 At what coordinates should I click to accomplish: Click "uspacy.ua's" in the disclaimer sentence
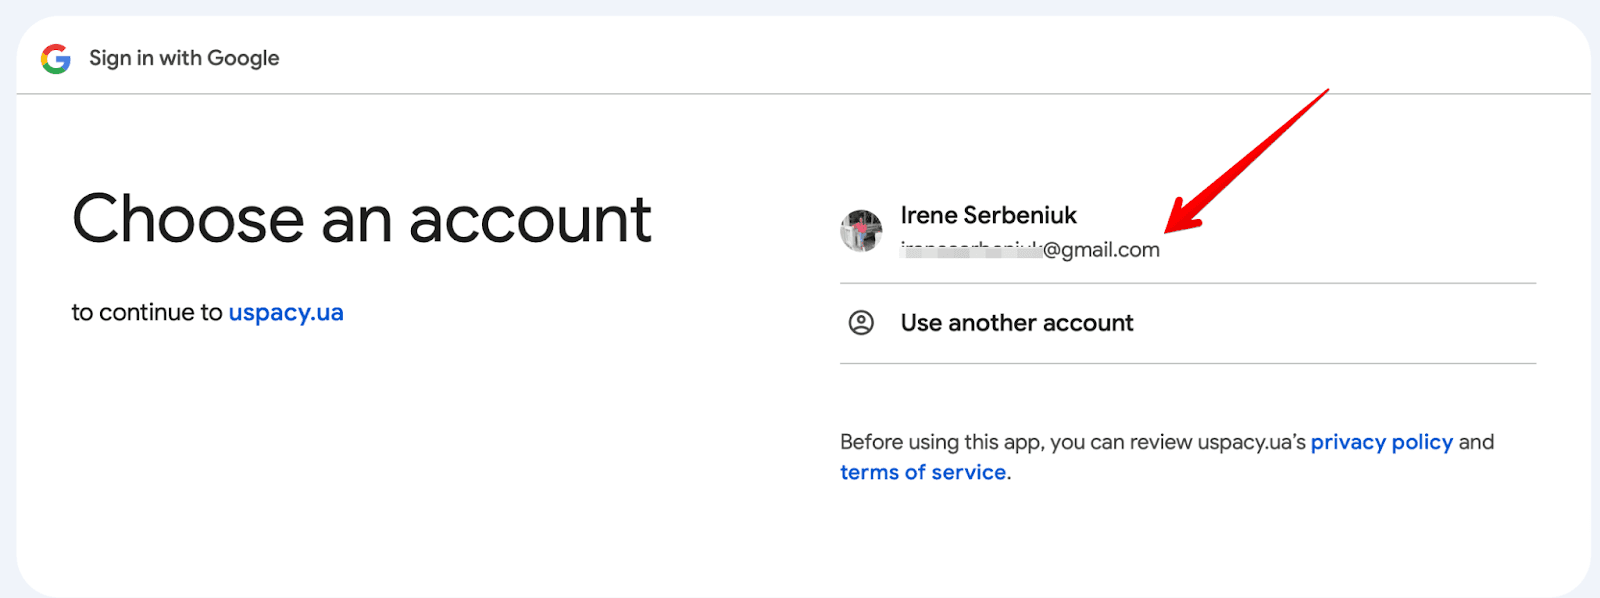1251,442
